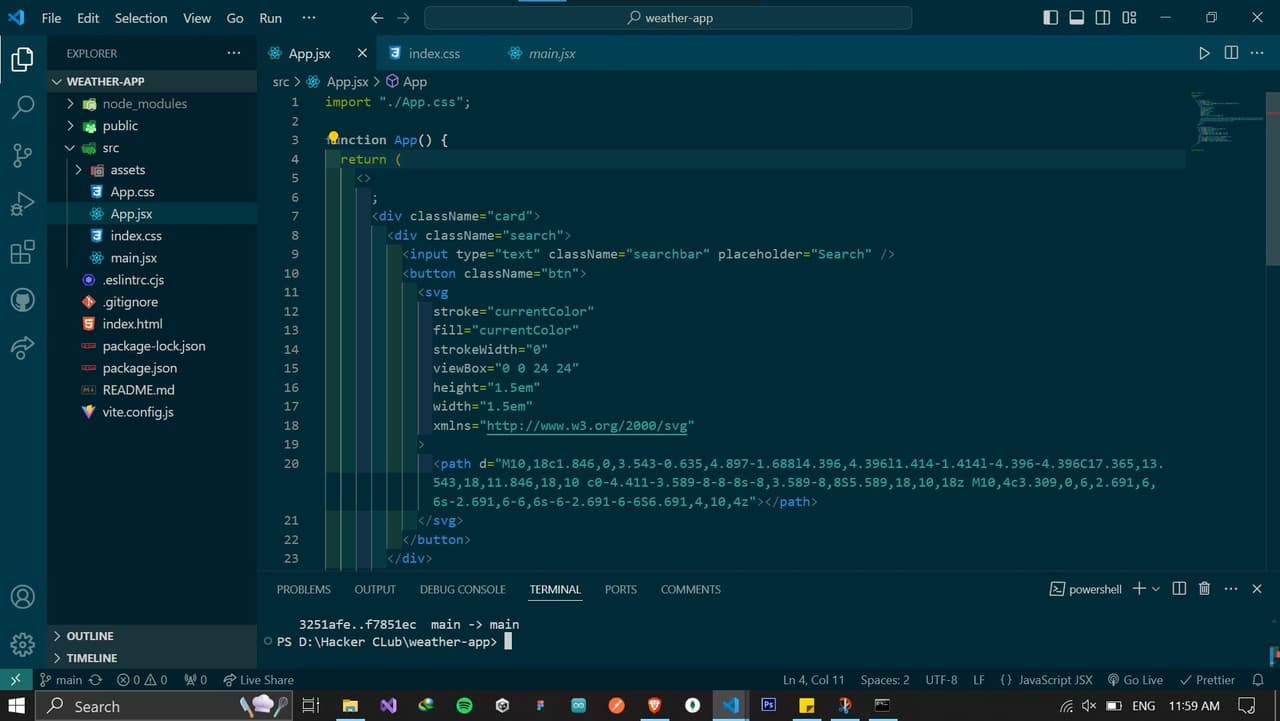Viewport: 1280px width, 721px height.
Task: Open the GitHub view in activity bar
Action: [x=22, y=300]
